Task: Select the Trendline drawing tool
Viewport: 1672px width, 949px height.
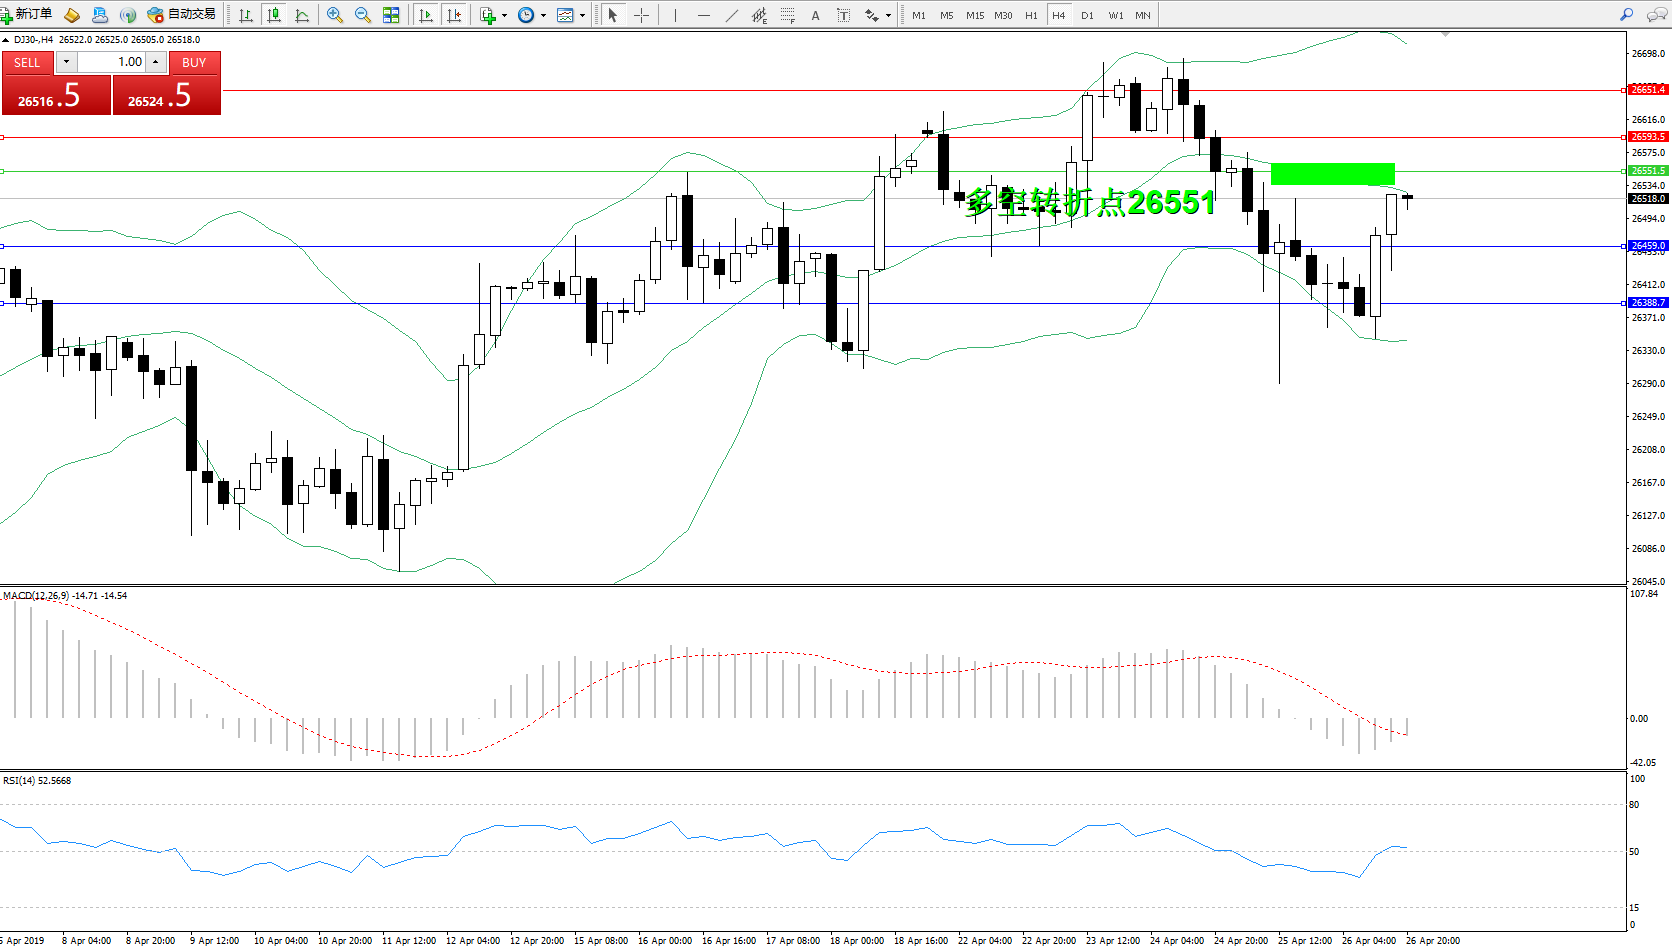Action: click(x=732, y=15)
